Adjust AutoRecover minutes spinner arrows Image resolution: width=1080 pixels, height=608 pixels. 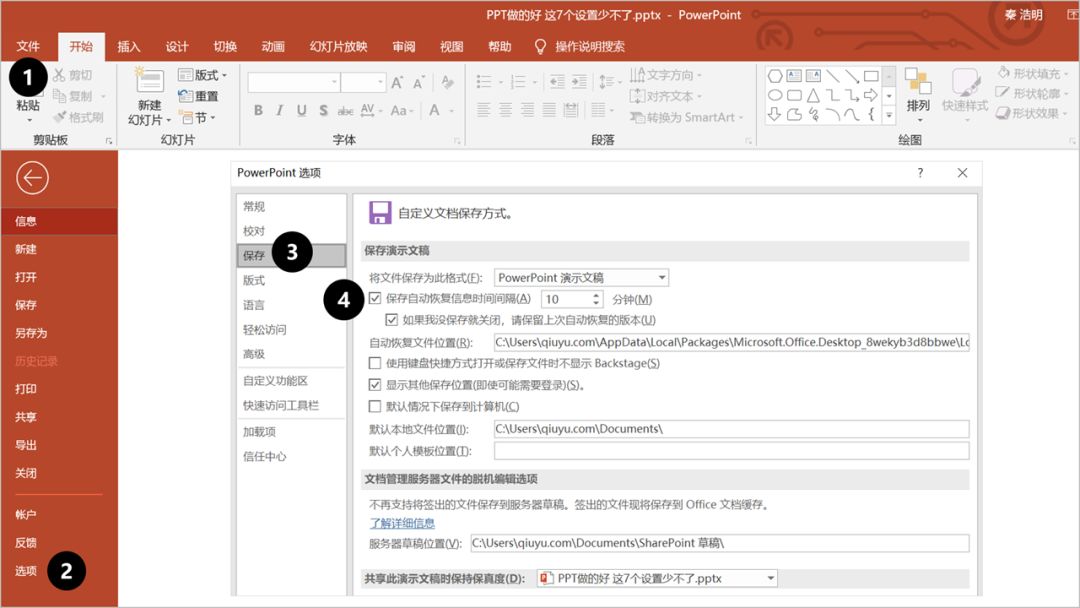[596, 299]
